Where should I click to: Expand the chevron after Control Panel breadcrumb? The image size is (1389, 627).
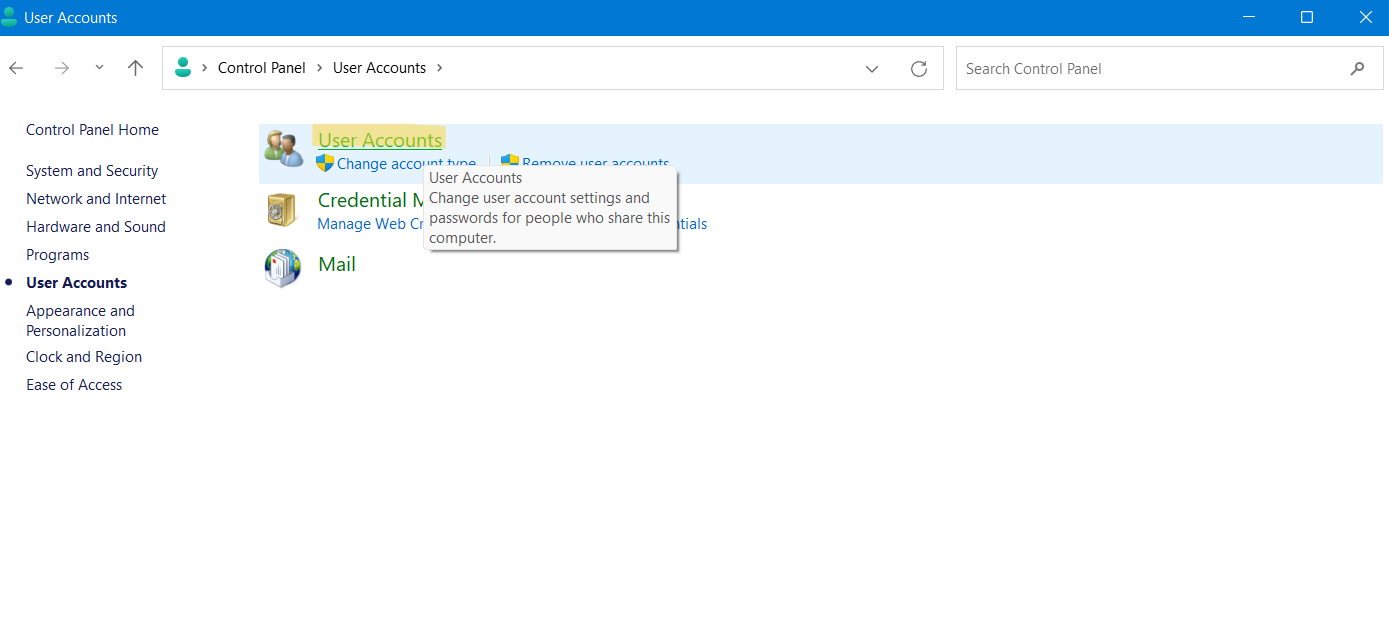click(320, 68)
